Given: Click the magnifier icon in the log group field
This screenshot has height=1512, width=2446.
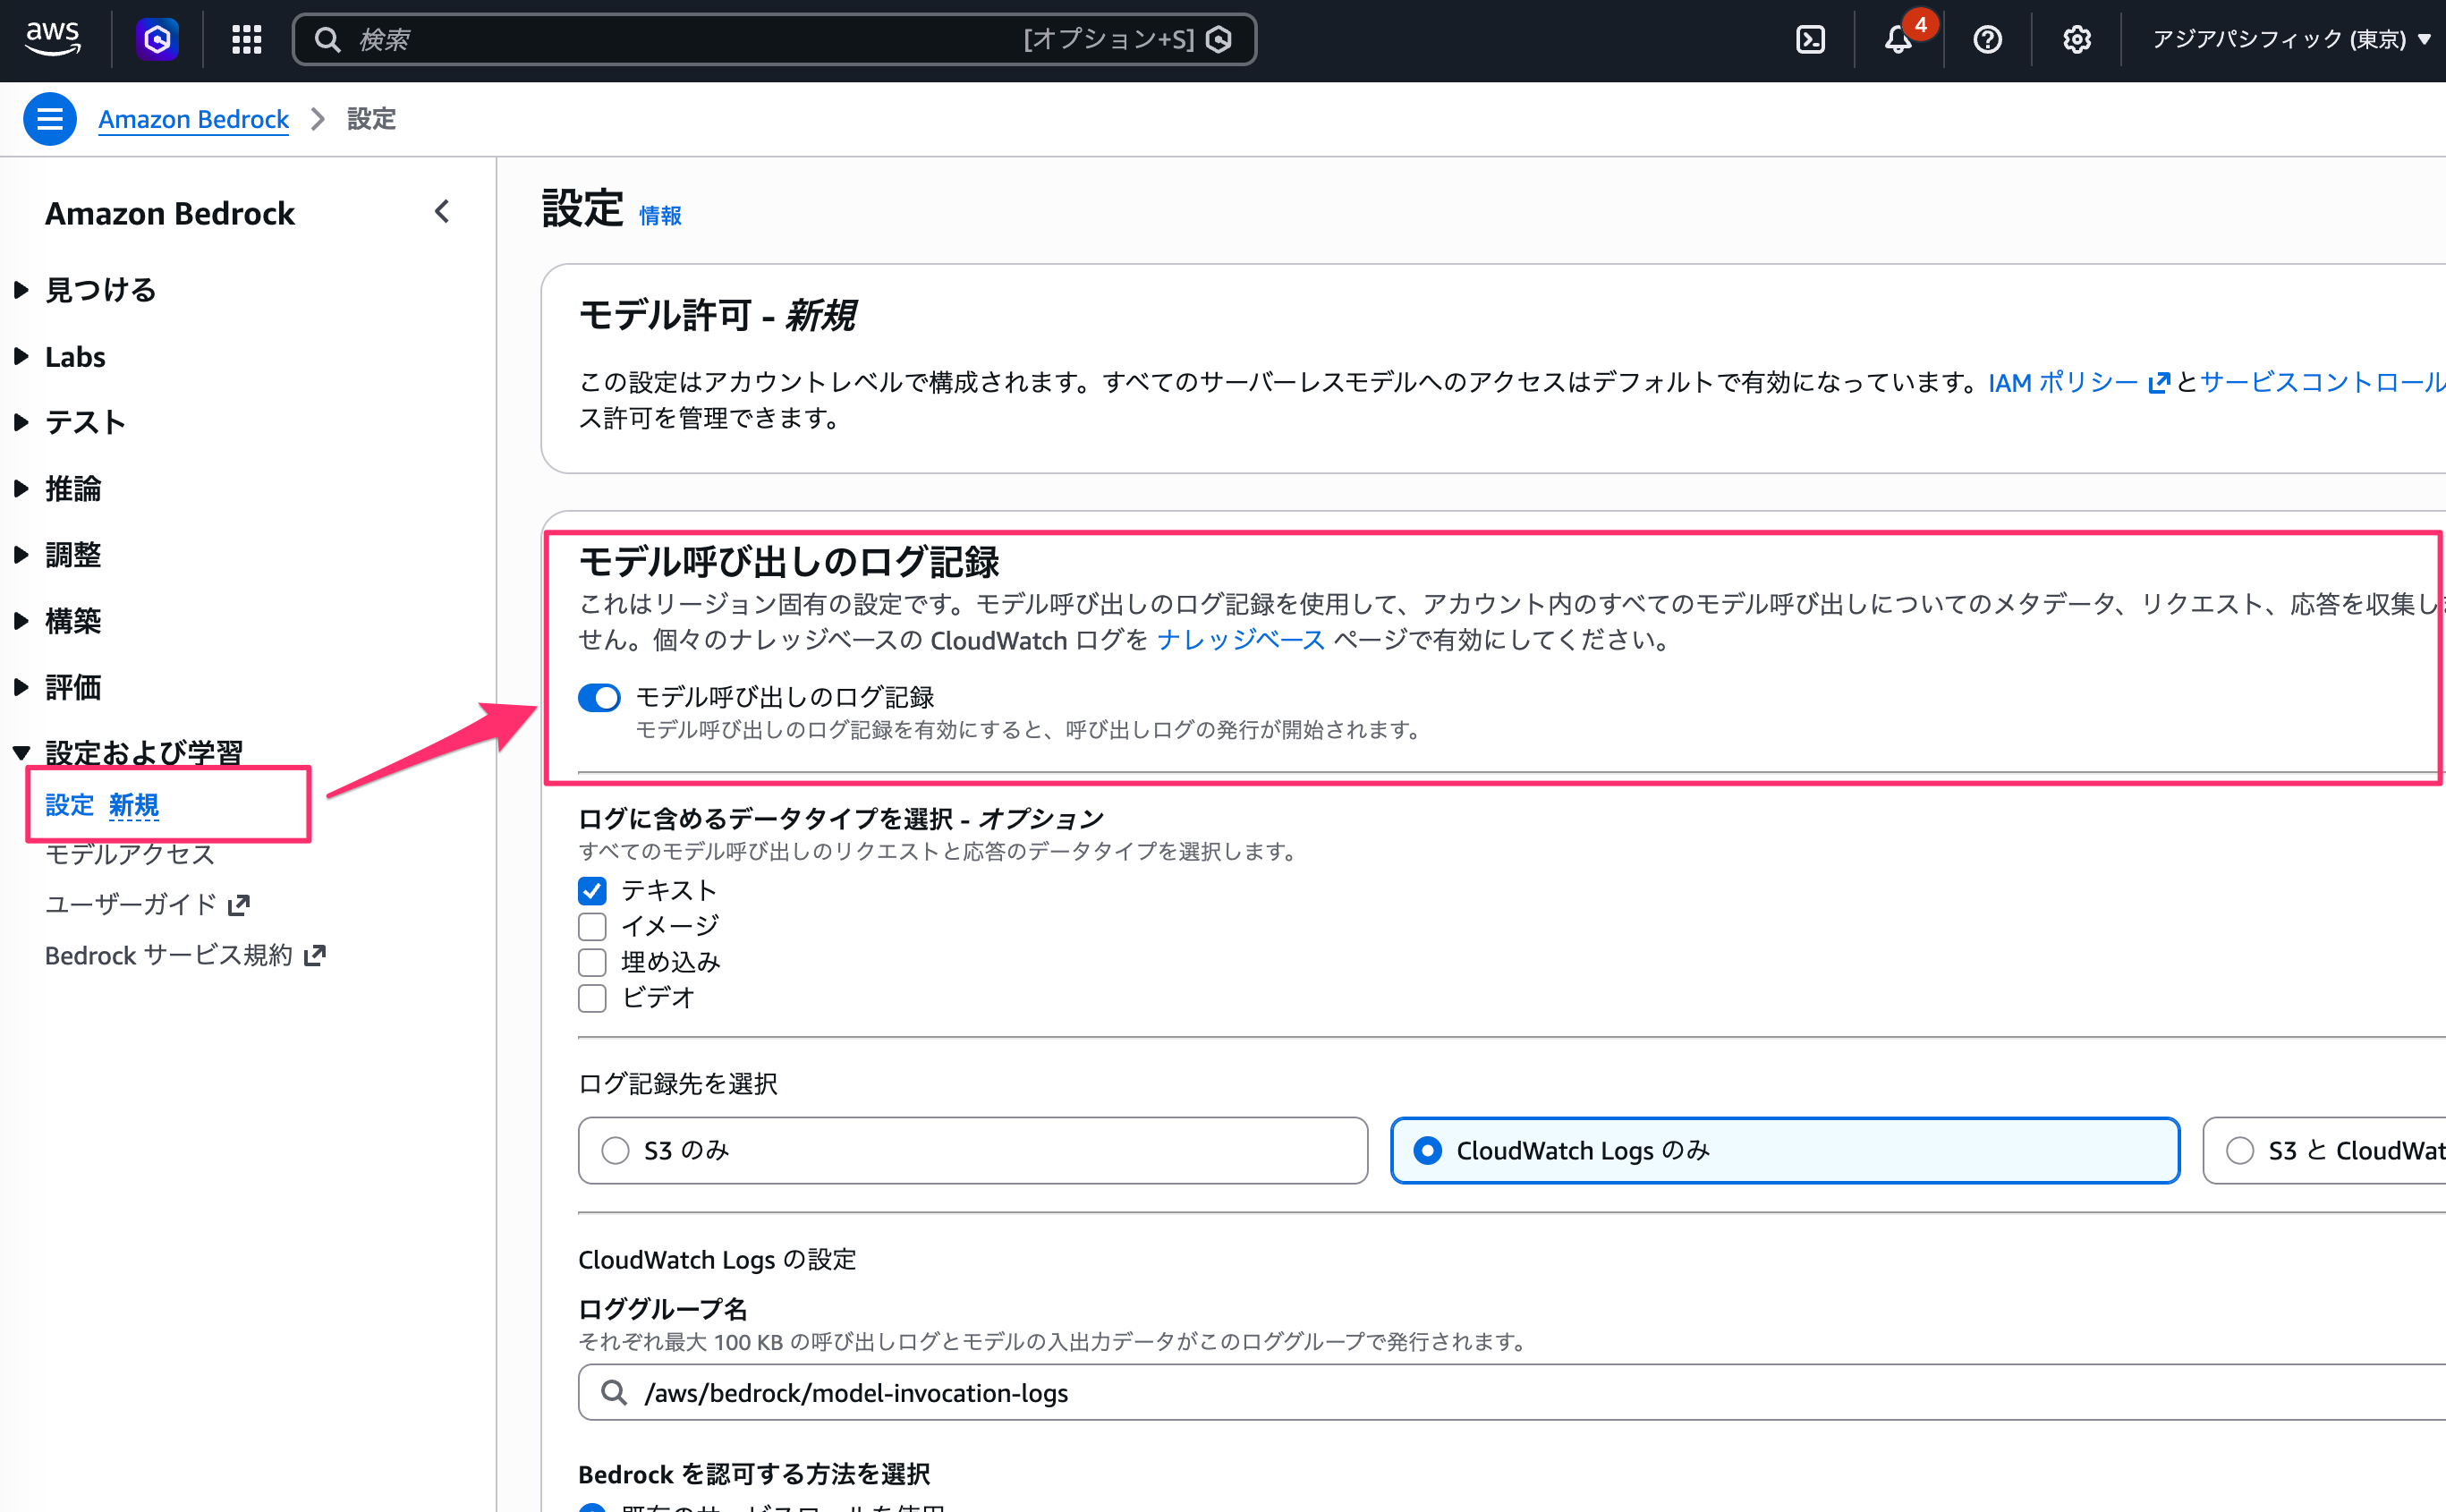Looking at the screenshot, I should click(614, 1392).
